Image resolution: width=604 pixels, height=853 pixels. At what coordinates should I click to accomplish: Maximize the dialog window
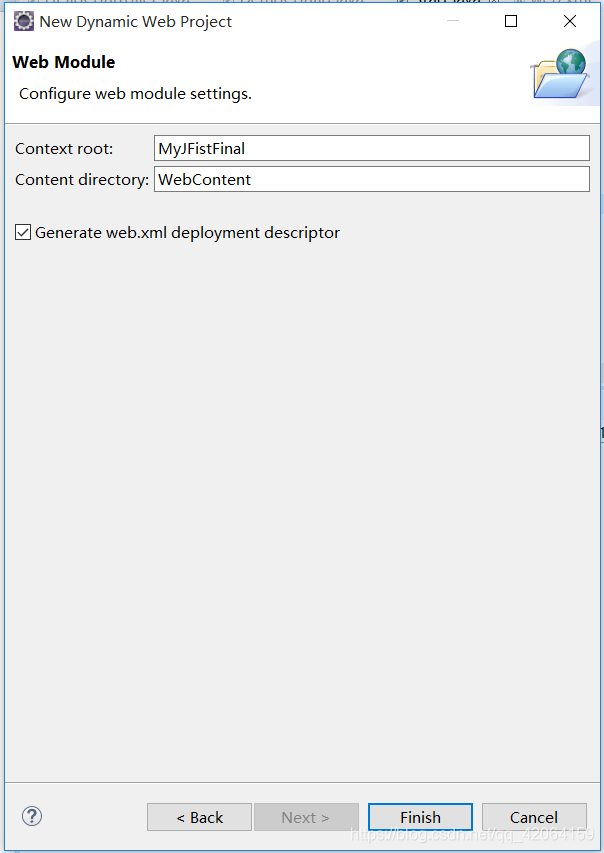pyautogui.click(x=511, y=21)
